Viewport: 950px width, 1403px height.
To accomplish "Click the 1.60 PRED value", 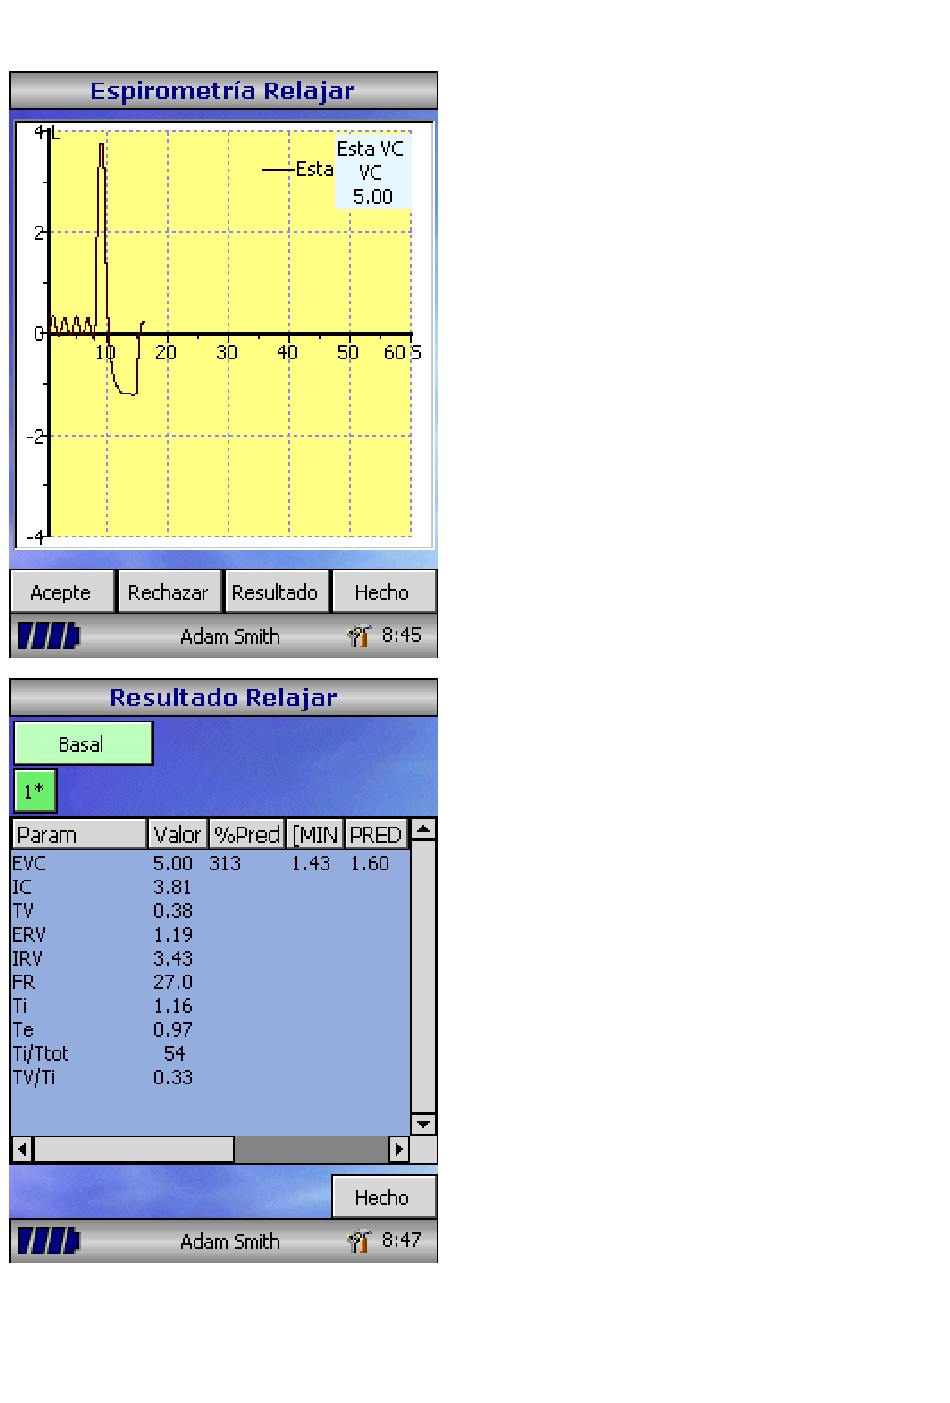I will point(370,863).
